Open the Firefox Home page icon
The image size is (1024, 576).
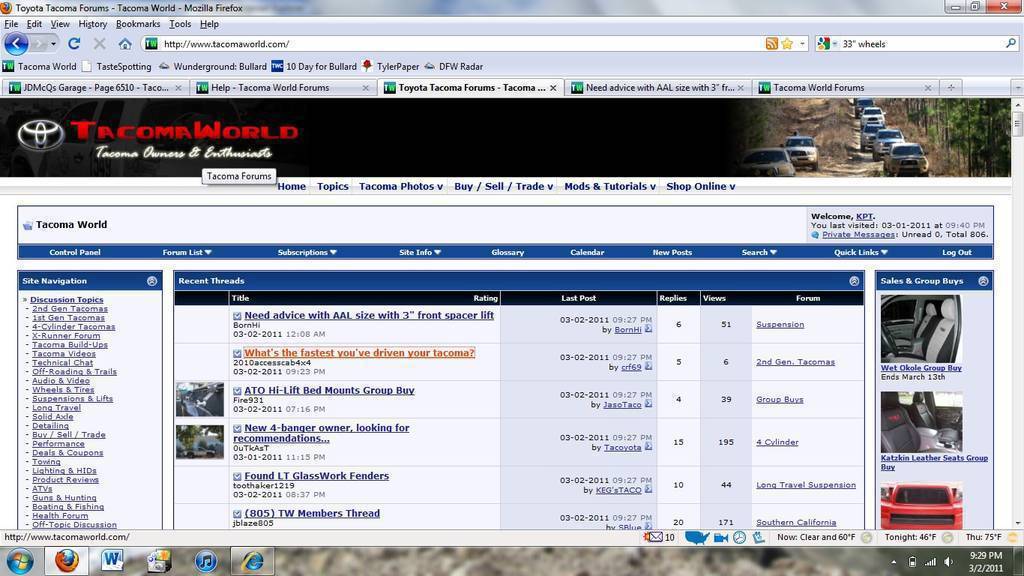point(125,44)
